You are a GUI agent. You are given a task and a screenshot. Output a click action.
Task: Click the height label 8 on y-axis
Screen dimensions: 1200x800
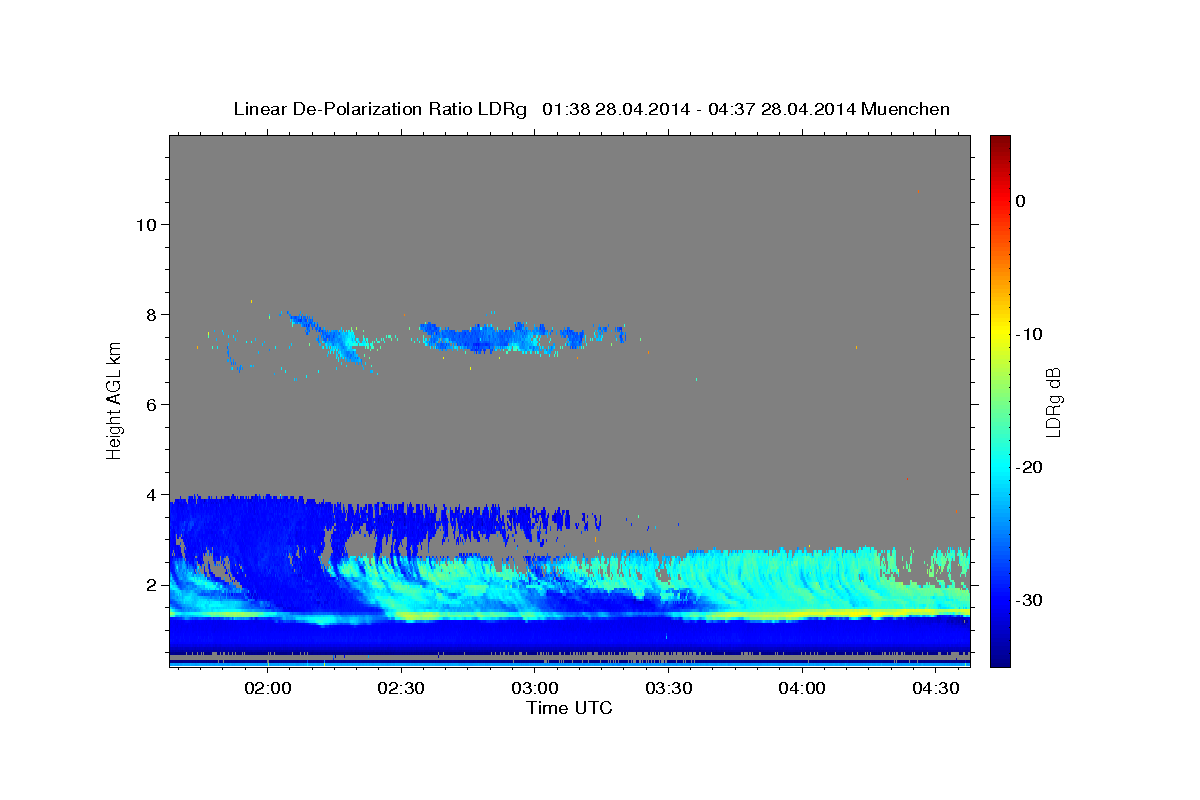(x=151, y=314)
